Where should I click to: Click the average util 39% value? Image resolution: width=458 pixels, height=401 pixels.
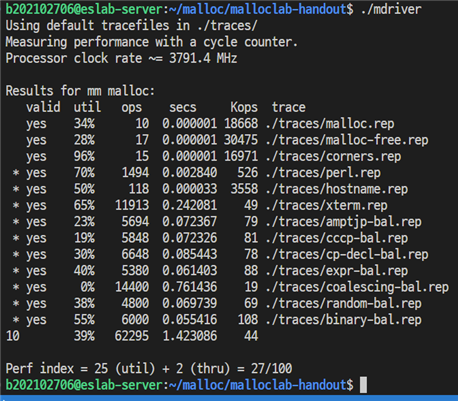point(84,336)
